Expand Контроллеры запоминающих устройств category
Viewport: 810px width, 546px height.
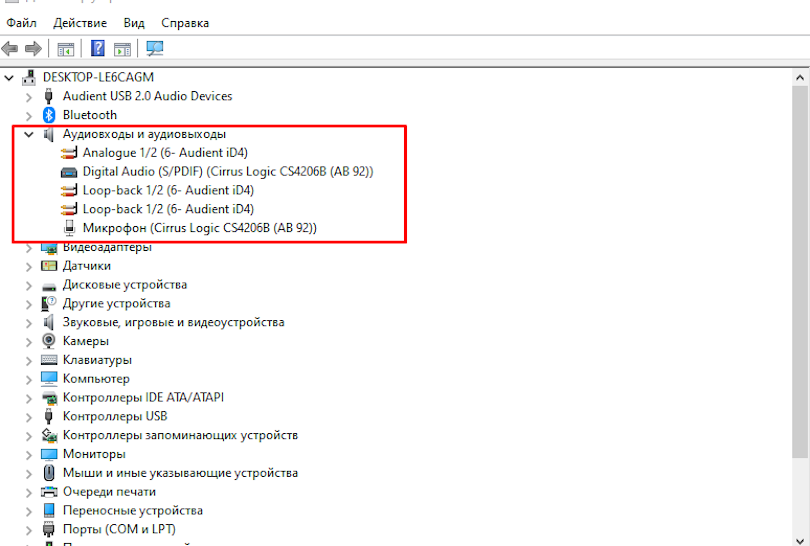pyautogui.click(x=29, y=436)
